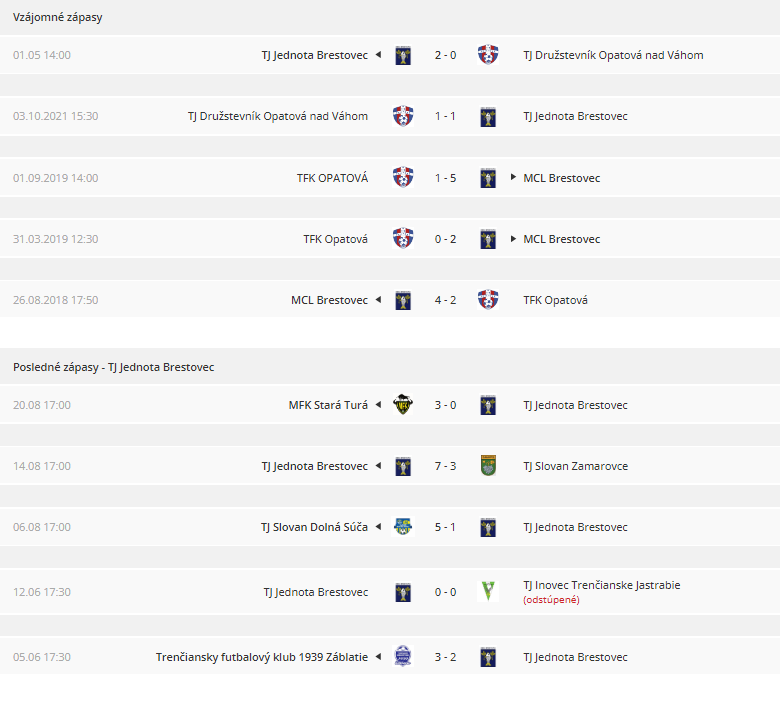Click TJ Slovan Dolná Súča crest
The height and width of the screenshot is (703, 781).
pyautogui.click(x=403, y=527)
